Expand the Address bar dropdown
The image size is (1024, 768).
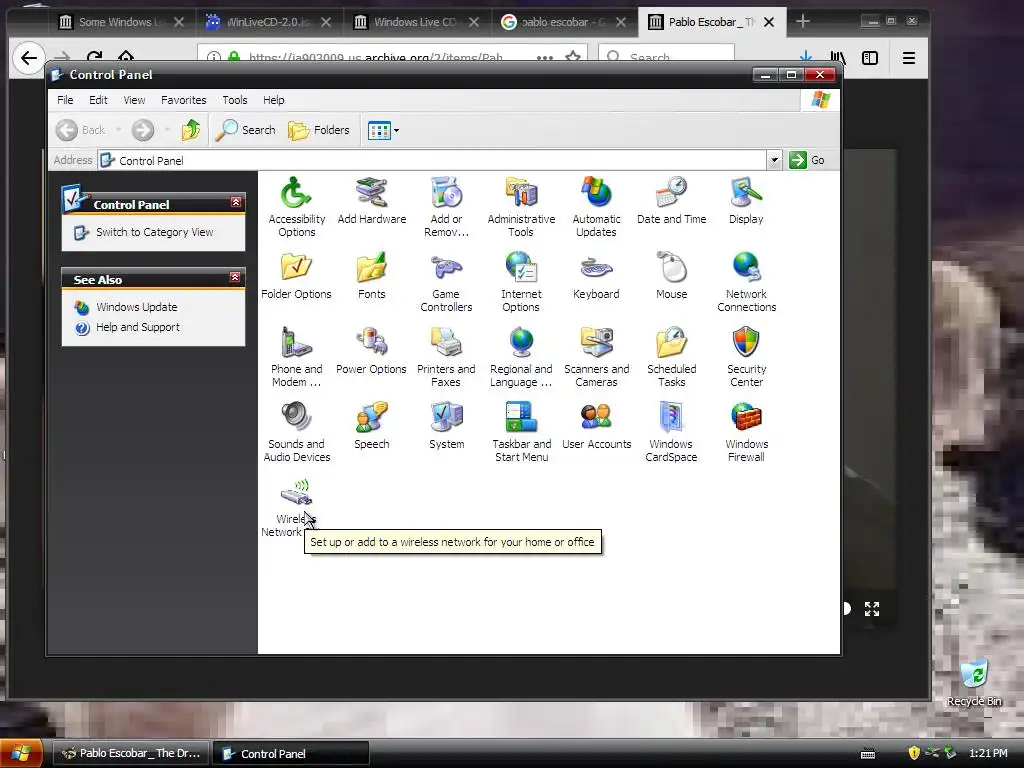[774, 160]
